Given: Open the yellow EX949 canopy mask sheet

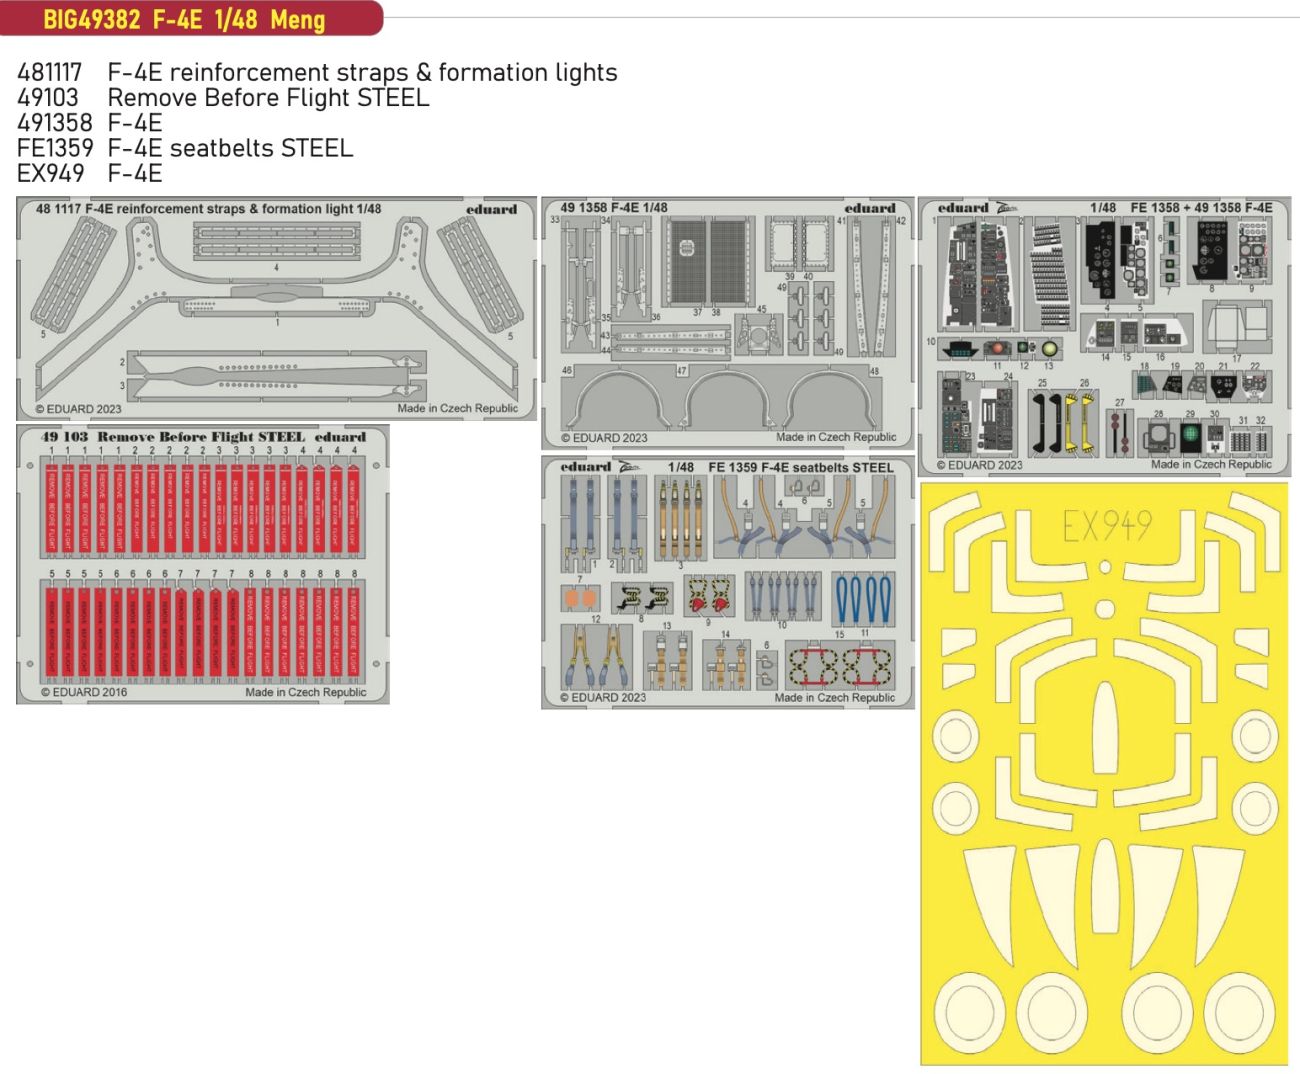Looking at the screenshot, I should (x=1104, y=773).
